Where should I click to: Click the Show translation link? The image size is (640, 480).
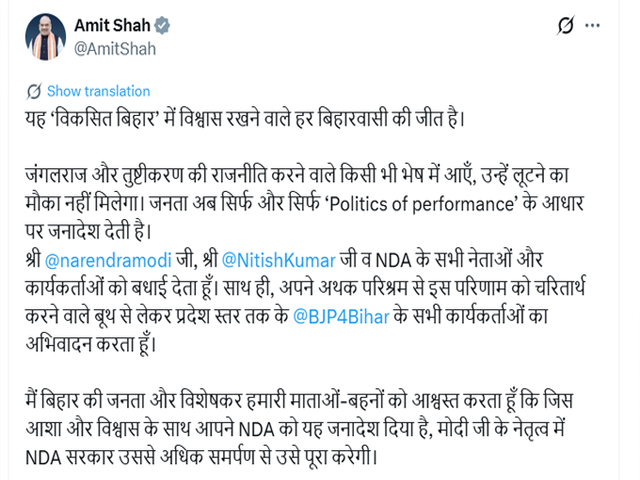coord(98,91)
